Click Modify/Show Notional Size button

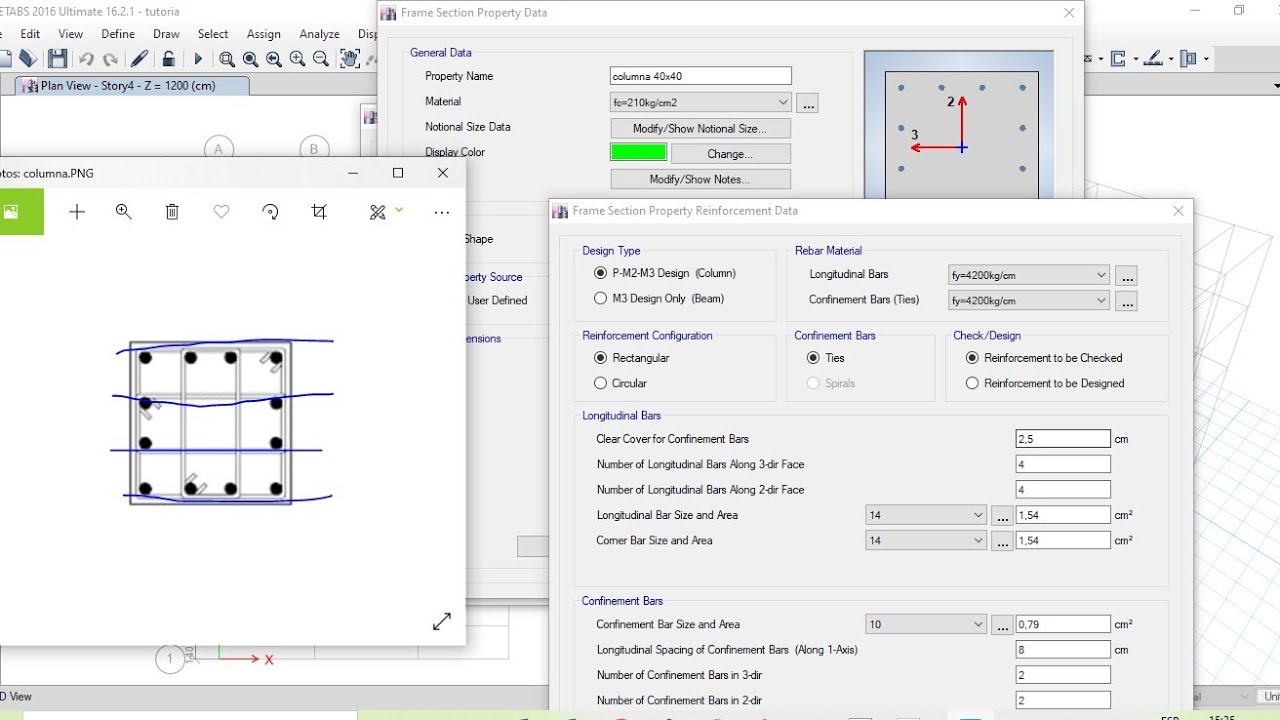coord(700,128)
